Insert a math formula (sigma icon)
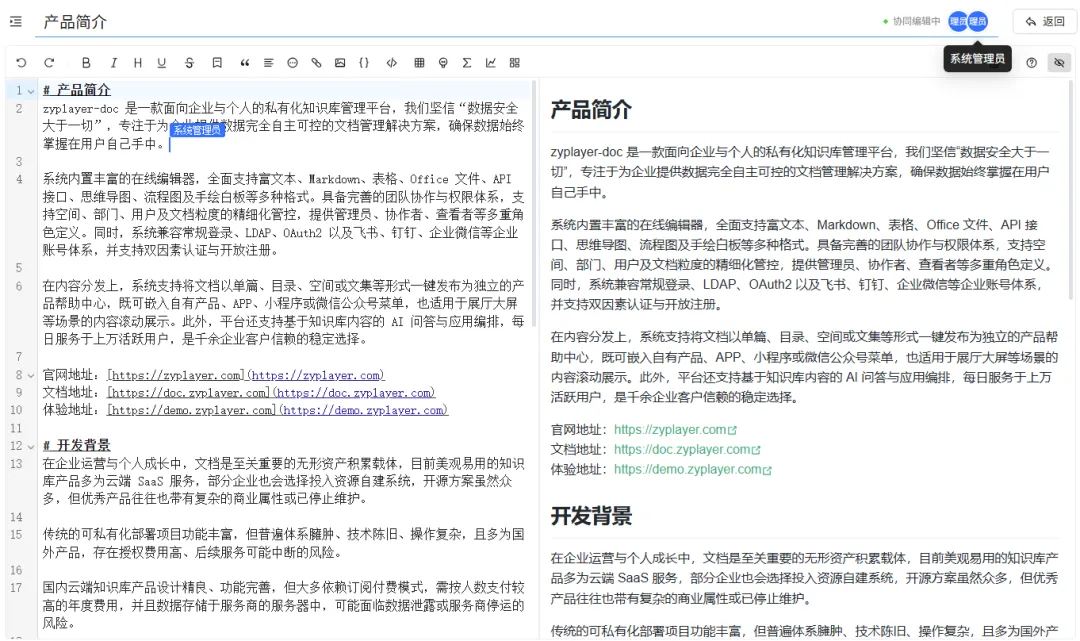 (467, 63)
